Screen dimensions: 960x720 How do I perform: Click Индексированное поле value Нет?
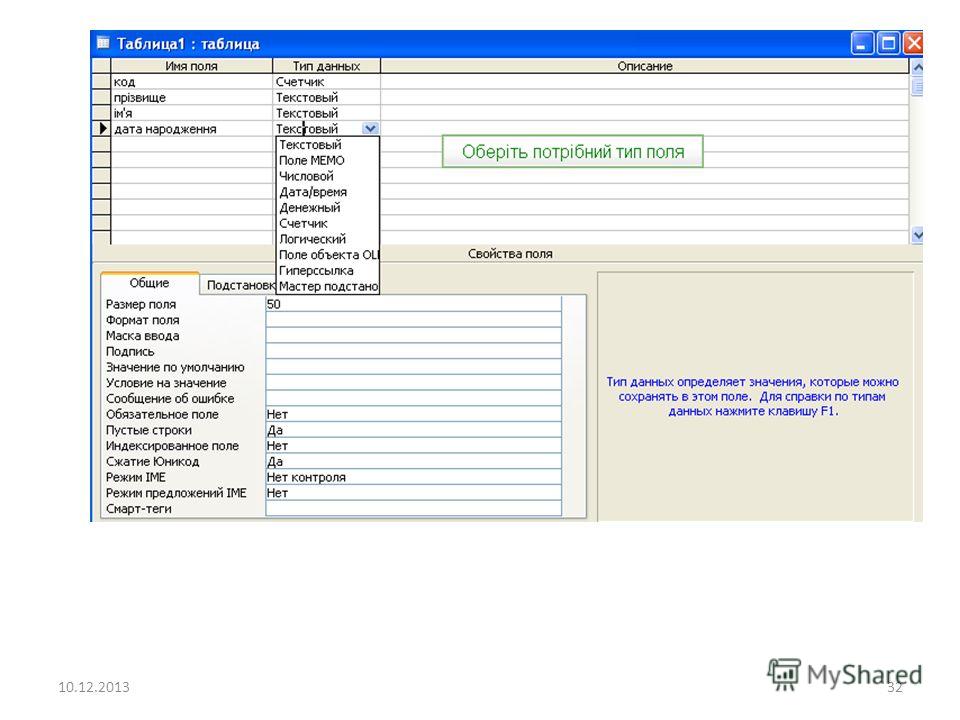[x=413, y=446]
